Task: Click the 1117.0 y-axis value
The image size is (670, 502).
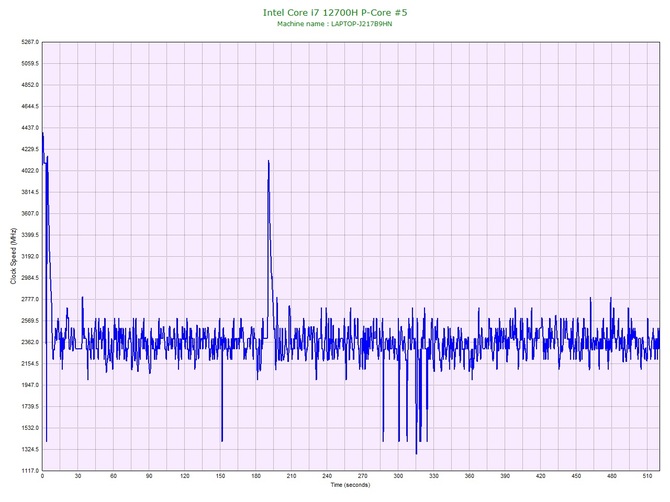Action: point(30,471)
